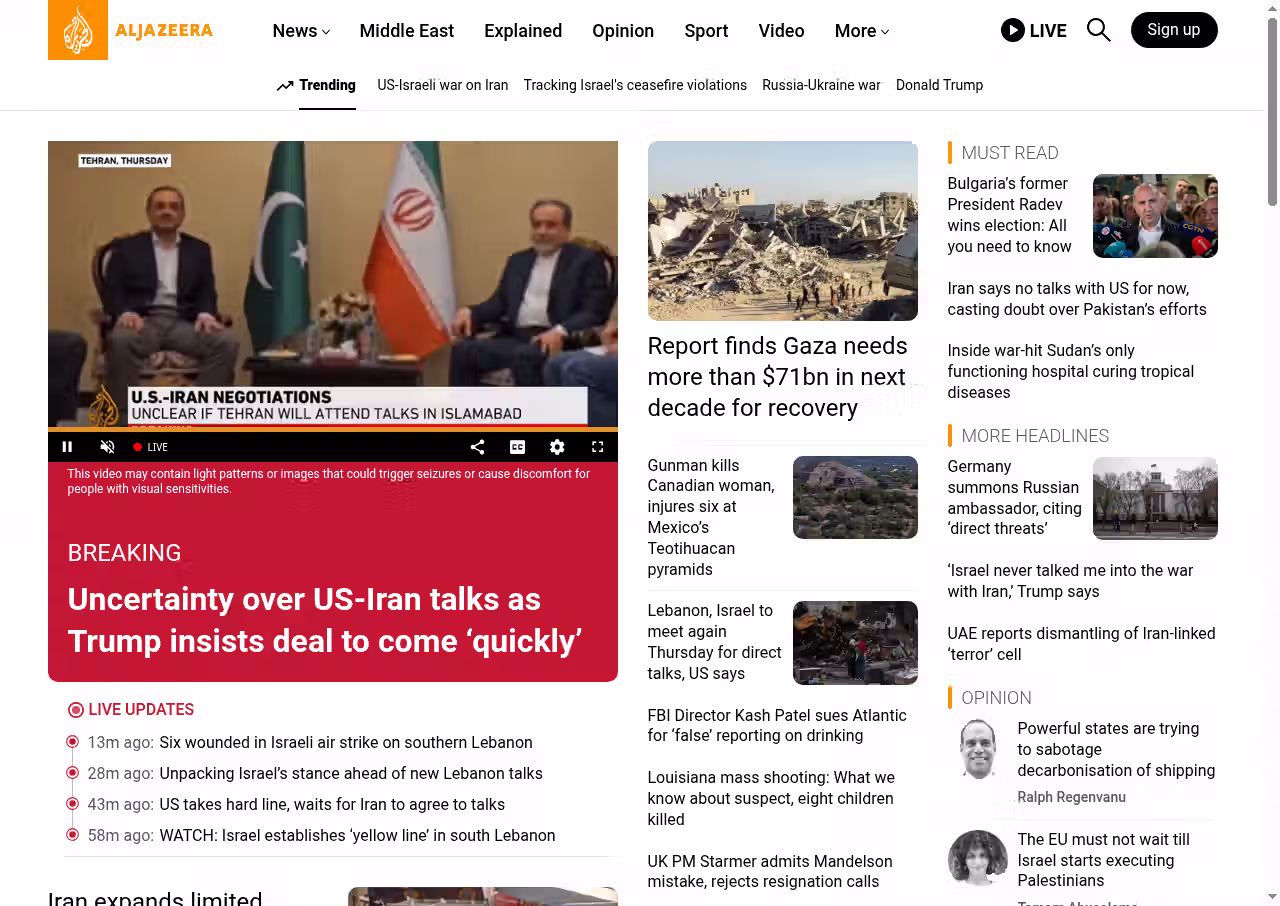
Task: Click the LIVE play icon in header
Action: 1012,30
